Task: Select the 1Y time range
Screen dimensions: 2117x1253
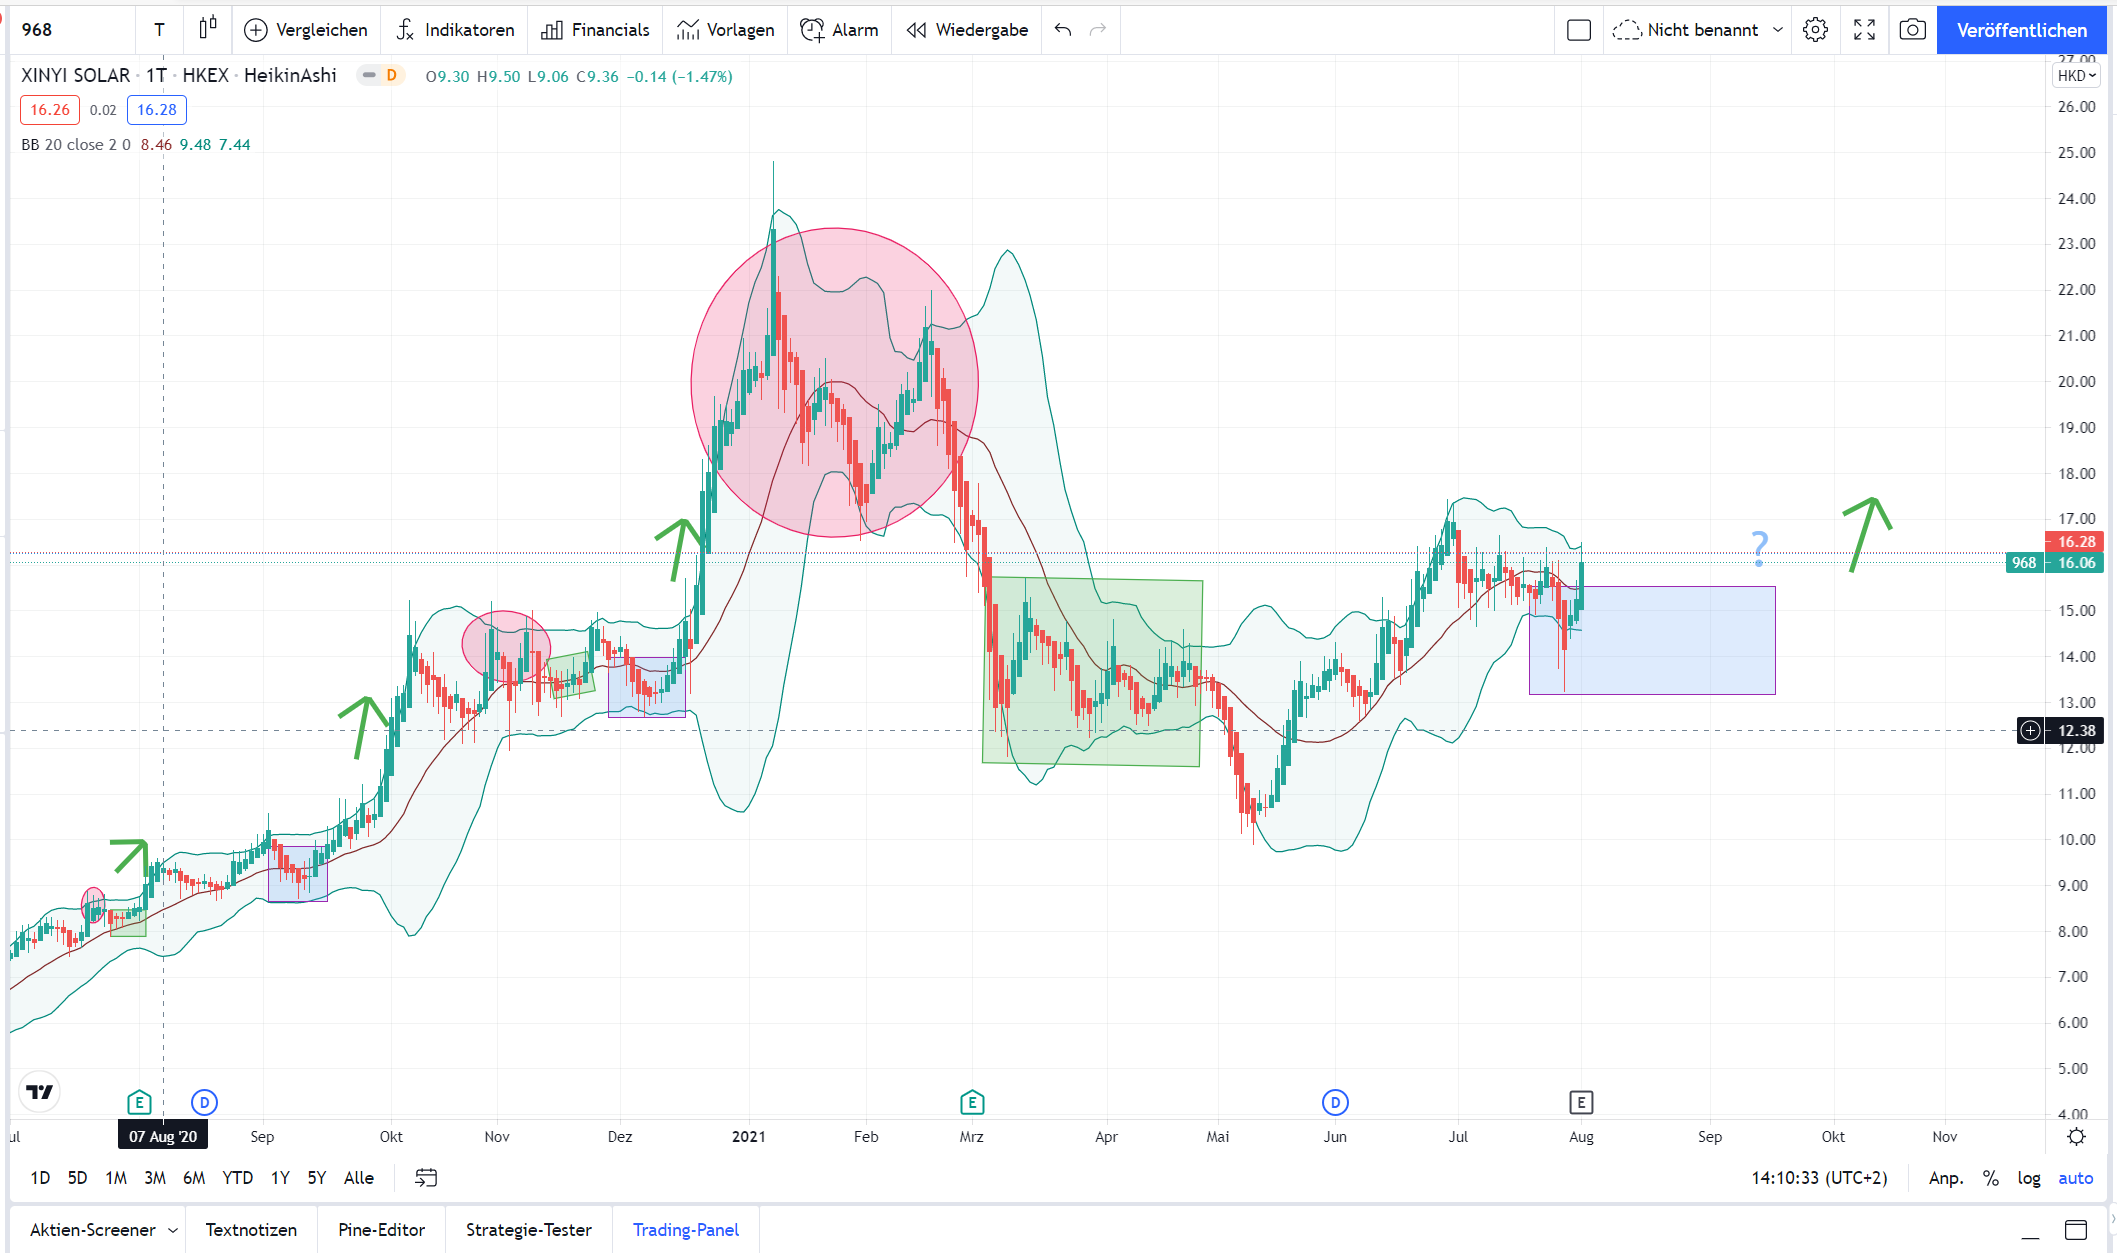Action: [279, 1178]
